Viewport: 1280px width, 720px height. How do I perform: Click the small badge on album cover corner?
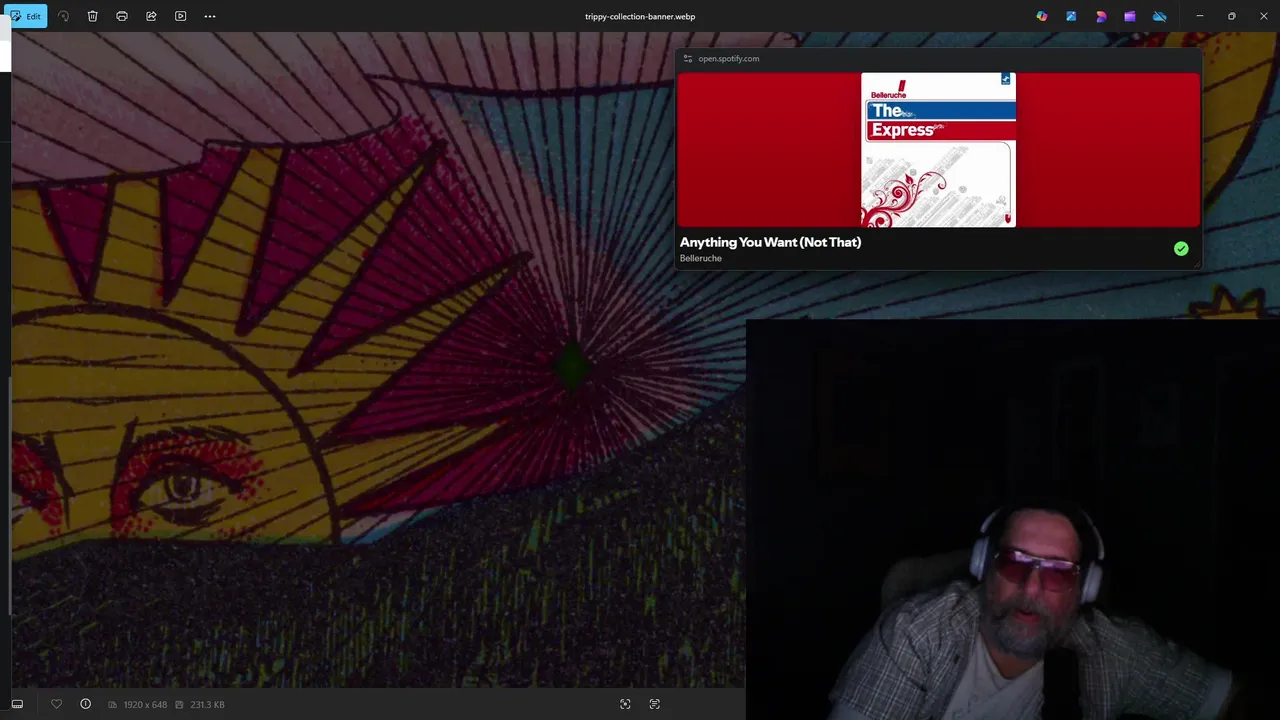pyautogui.click(x=1006, y=79)
